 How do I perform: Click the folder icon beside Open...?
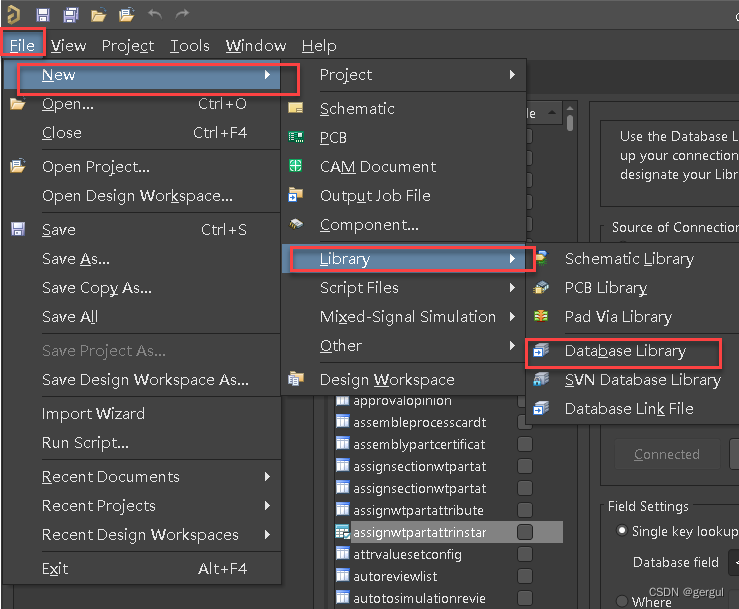click(17, 104)
